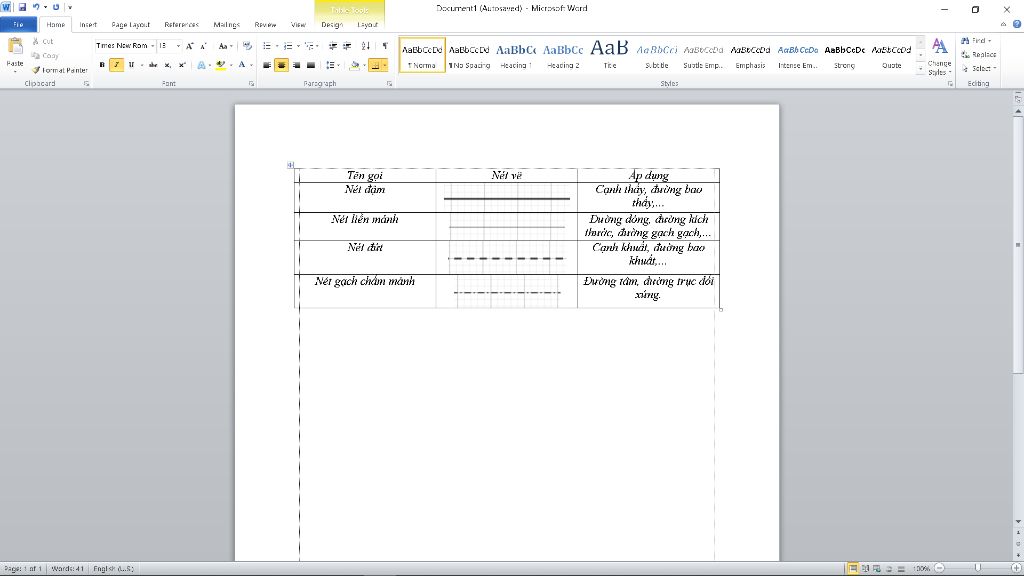This screenshot has width=1024, height=576.
Task: Open the font name dropdown
Action: (x=152, y=46)
